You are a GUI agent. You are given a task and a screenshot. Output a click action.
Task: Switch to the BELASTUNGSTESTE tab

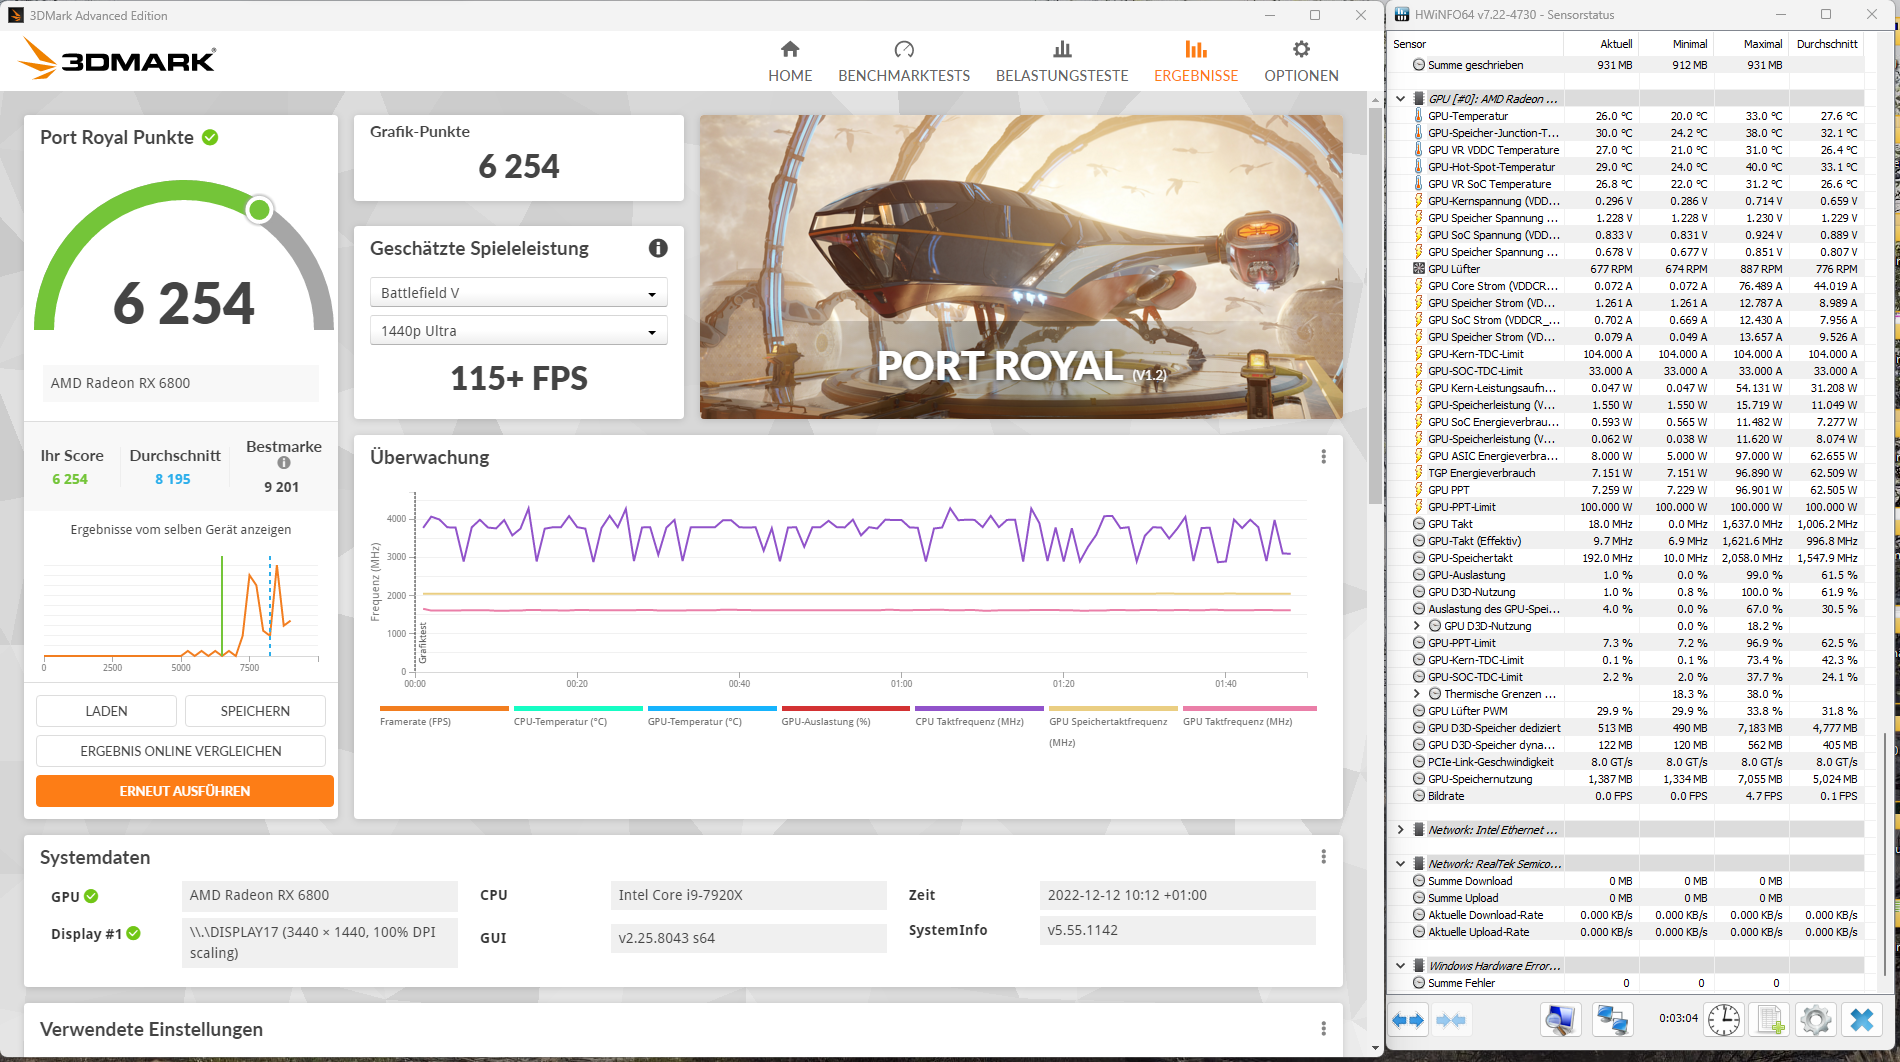point(1062,61)
